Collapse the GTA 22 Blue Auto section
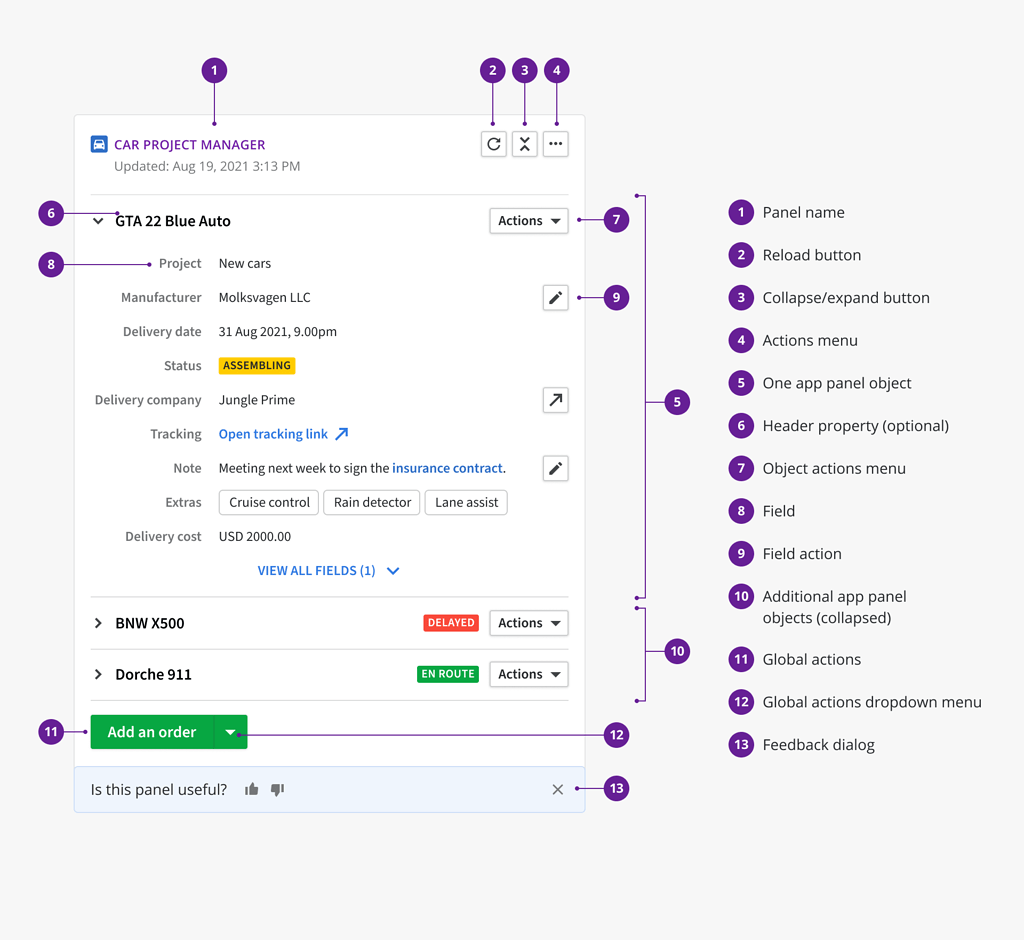The image size is (1024, 940). (x=97, y=221)
